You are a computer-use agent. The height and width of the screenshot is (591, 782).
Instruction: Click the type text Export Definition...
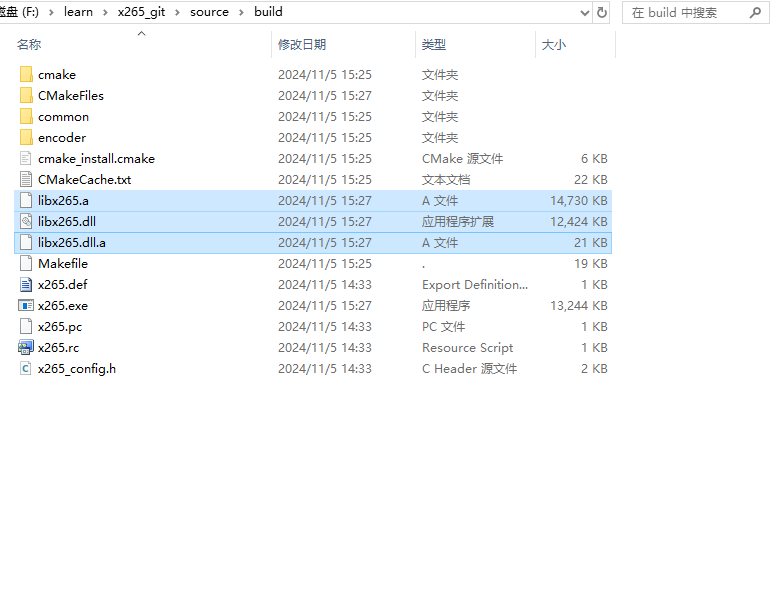(x=475, y=284)
